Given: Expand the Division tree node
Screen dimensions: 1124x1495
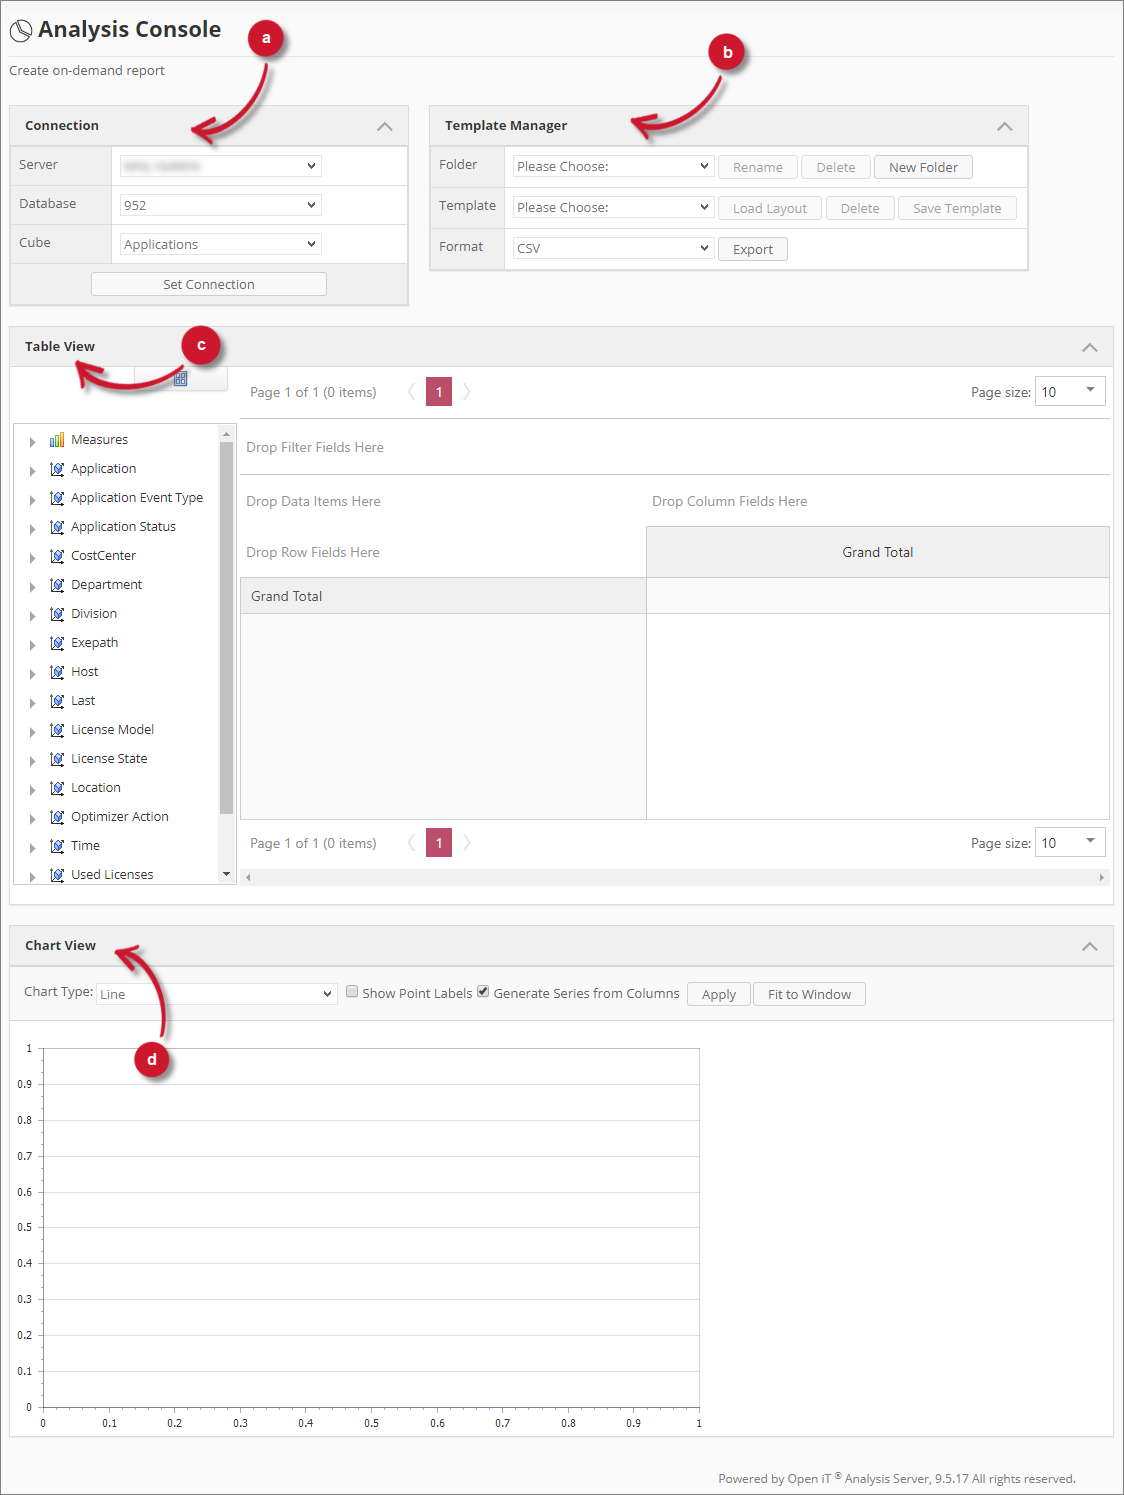Looking at the screenshot, I should (x=33, y=613).
